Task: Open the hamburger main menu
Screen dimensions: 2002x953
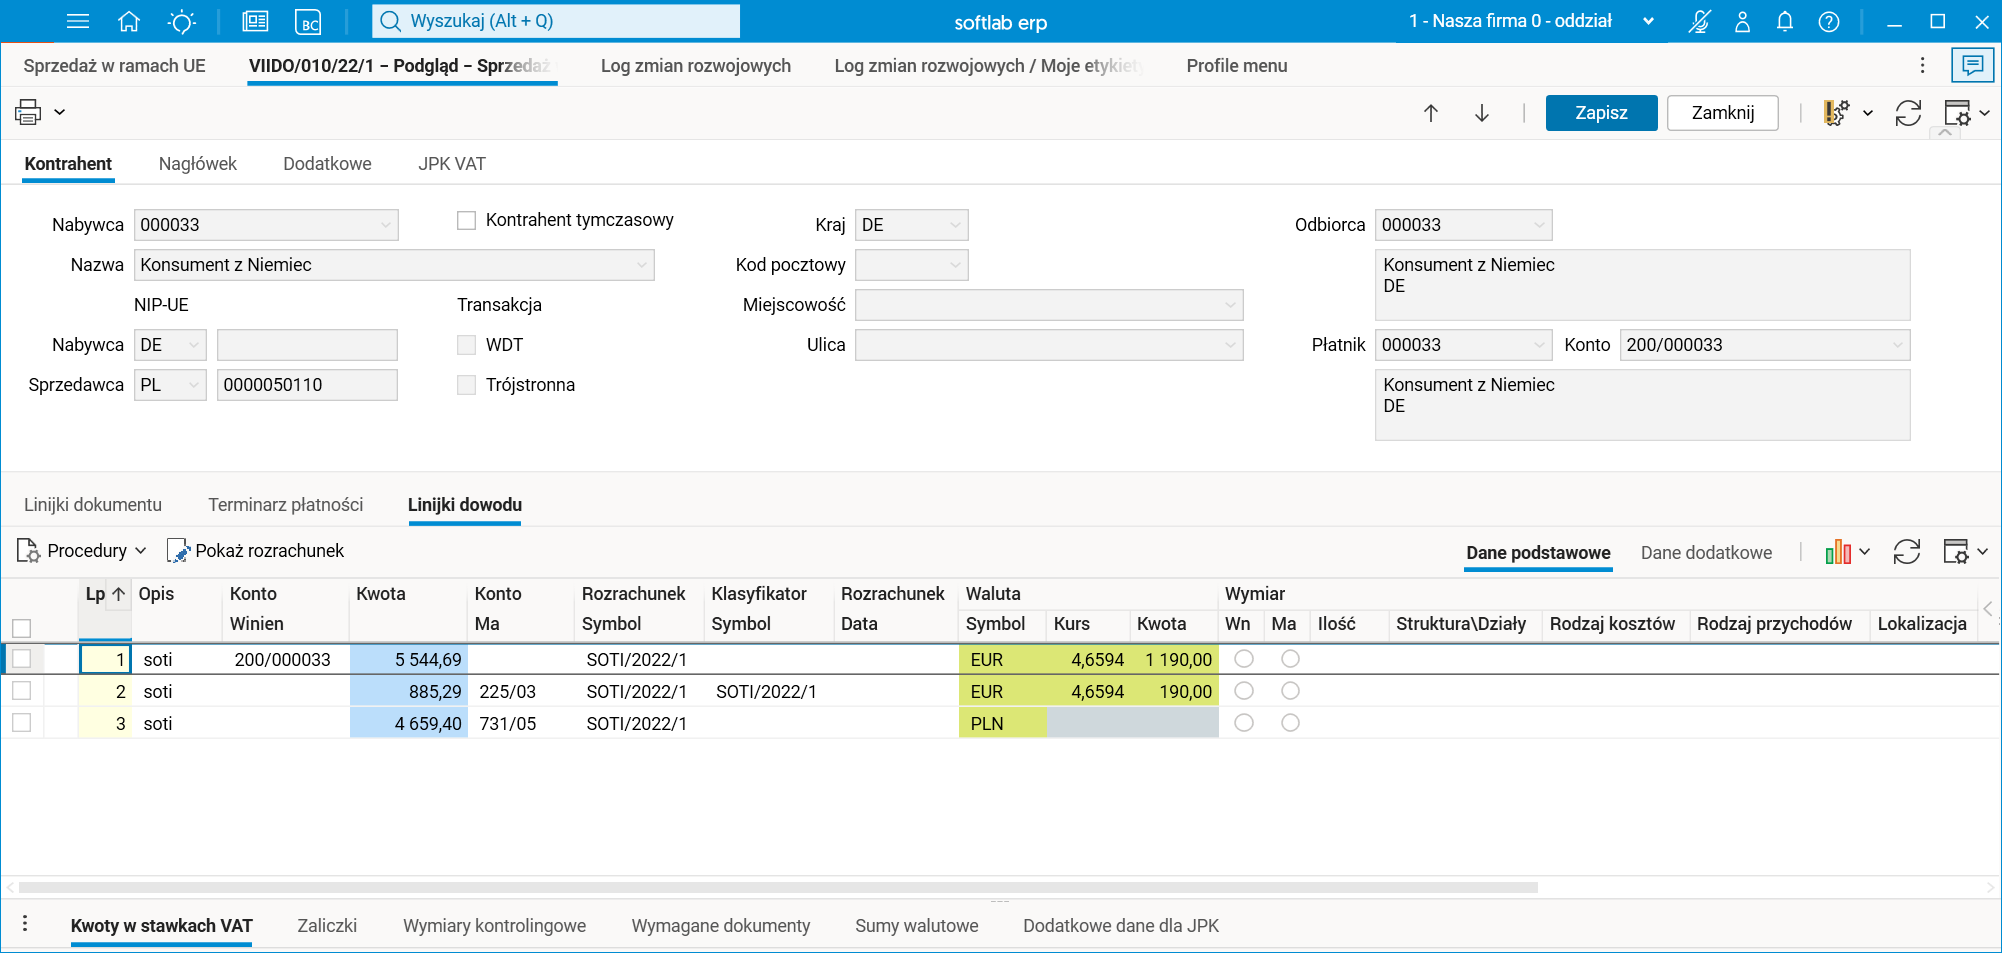Action: [77, 21]
